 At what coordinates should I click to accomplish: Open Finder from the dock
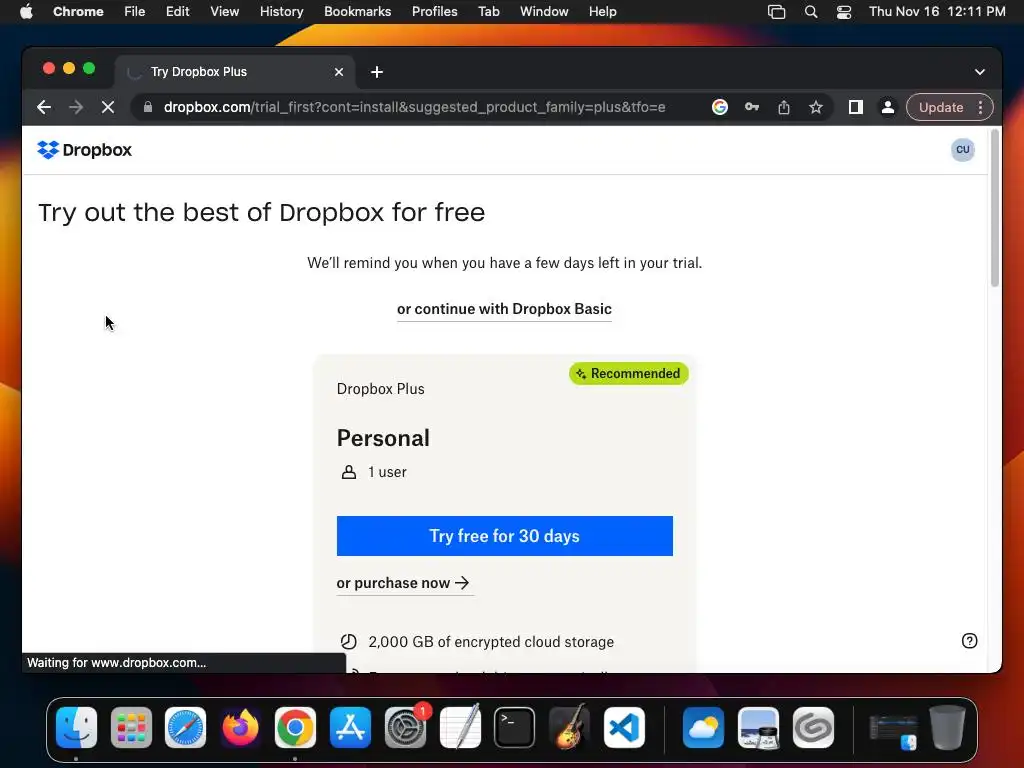(x=76, y=728)
